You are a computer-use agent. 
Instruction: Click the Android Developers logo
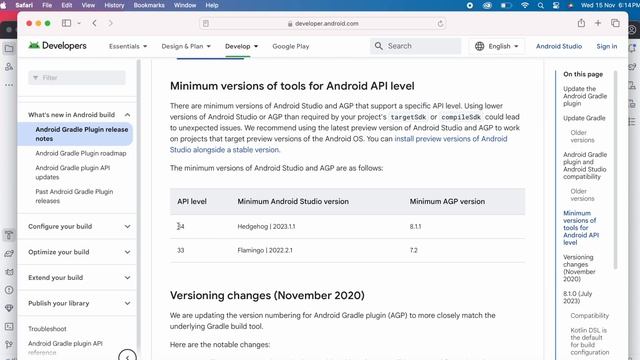58,46
